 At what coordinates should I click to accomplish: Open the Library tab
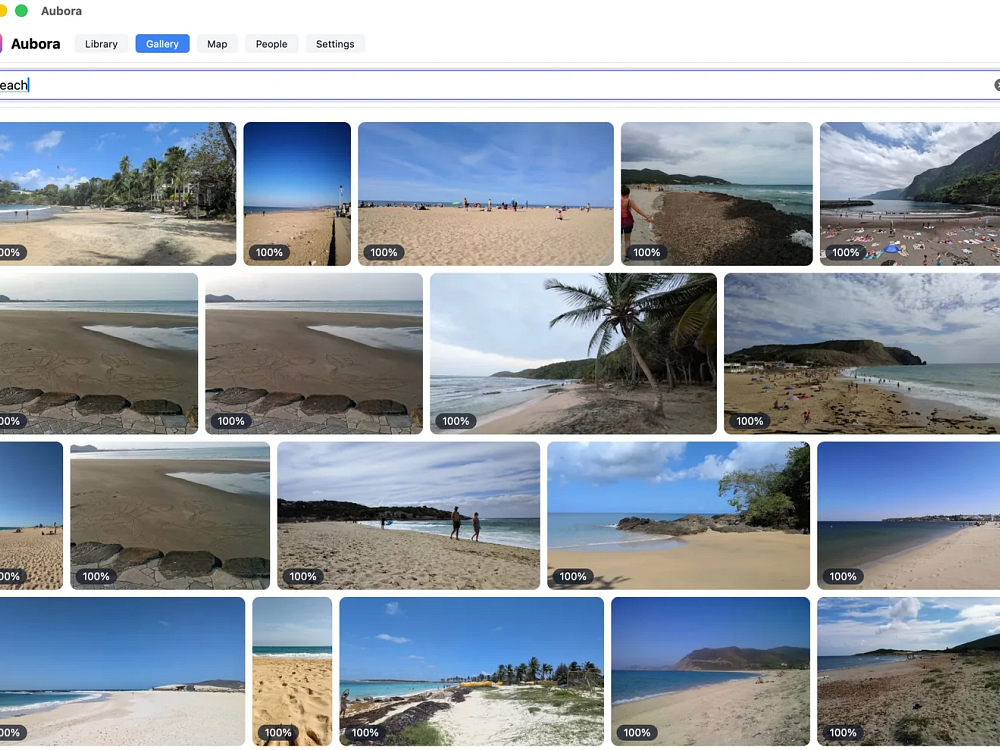(101, 44)
